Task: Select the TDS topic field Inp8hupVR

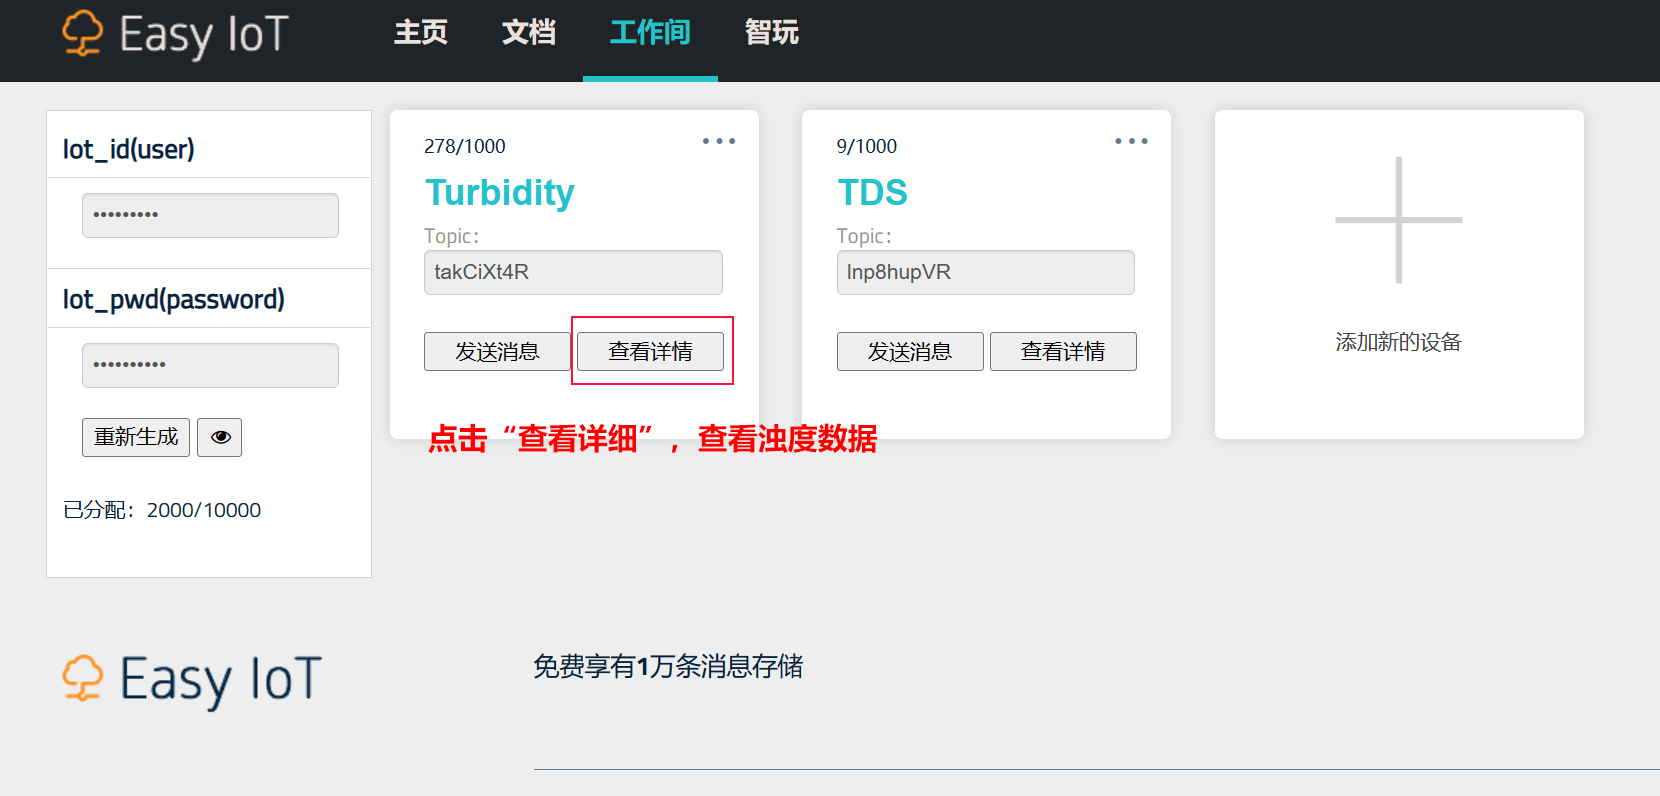Action: pos(986,272)
